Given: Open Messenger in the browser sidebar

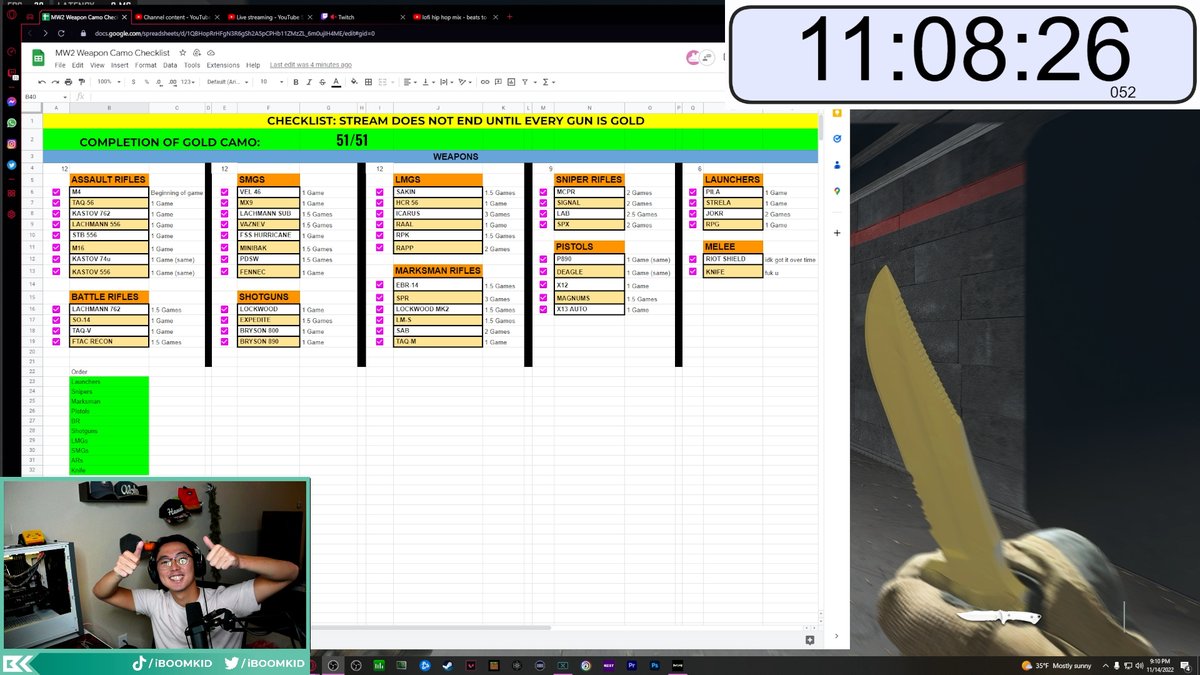Looking at the screenshot, I should tap(11, 102).
